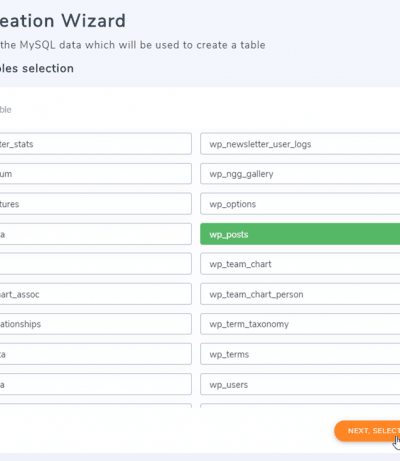Viewport: 400px width, 461px height.
Task: Select the partially visible table below wp_users
Action: click(x=300, y=406)
